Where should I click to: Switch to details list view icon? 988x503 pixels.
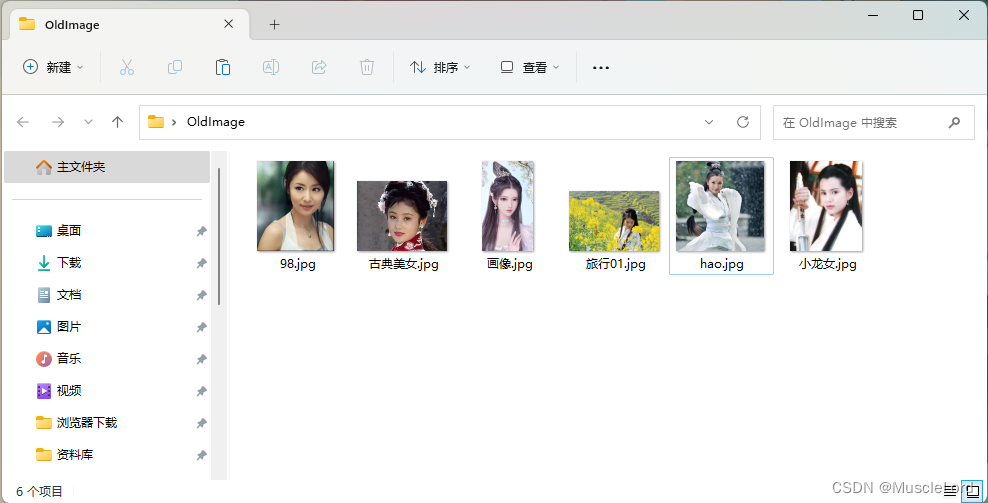(950, 491)
